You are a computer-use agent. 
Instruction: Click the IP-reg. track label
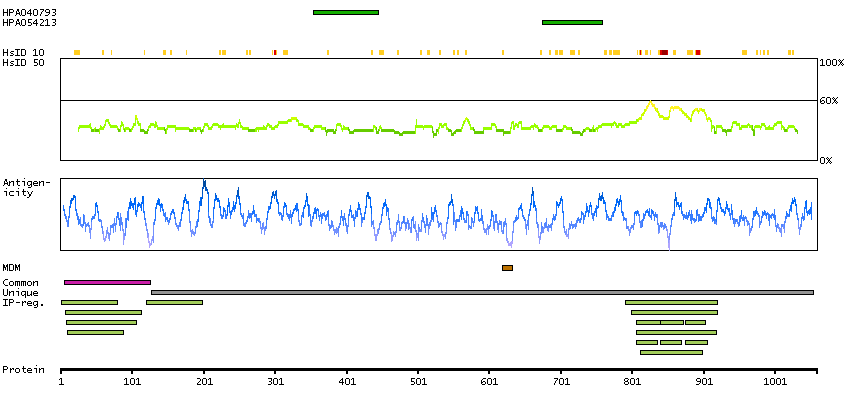pyautogui.click(x=23, y=302)
